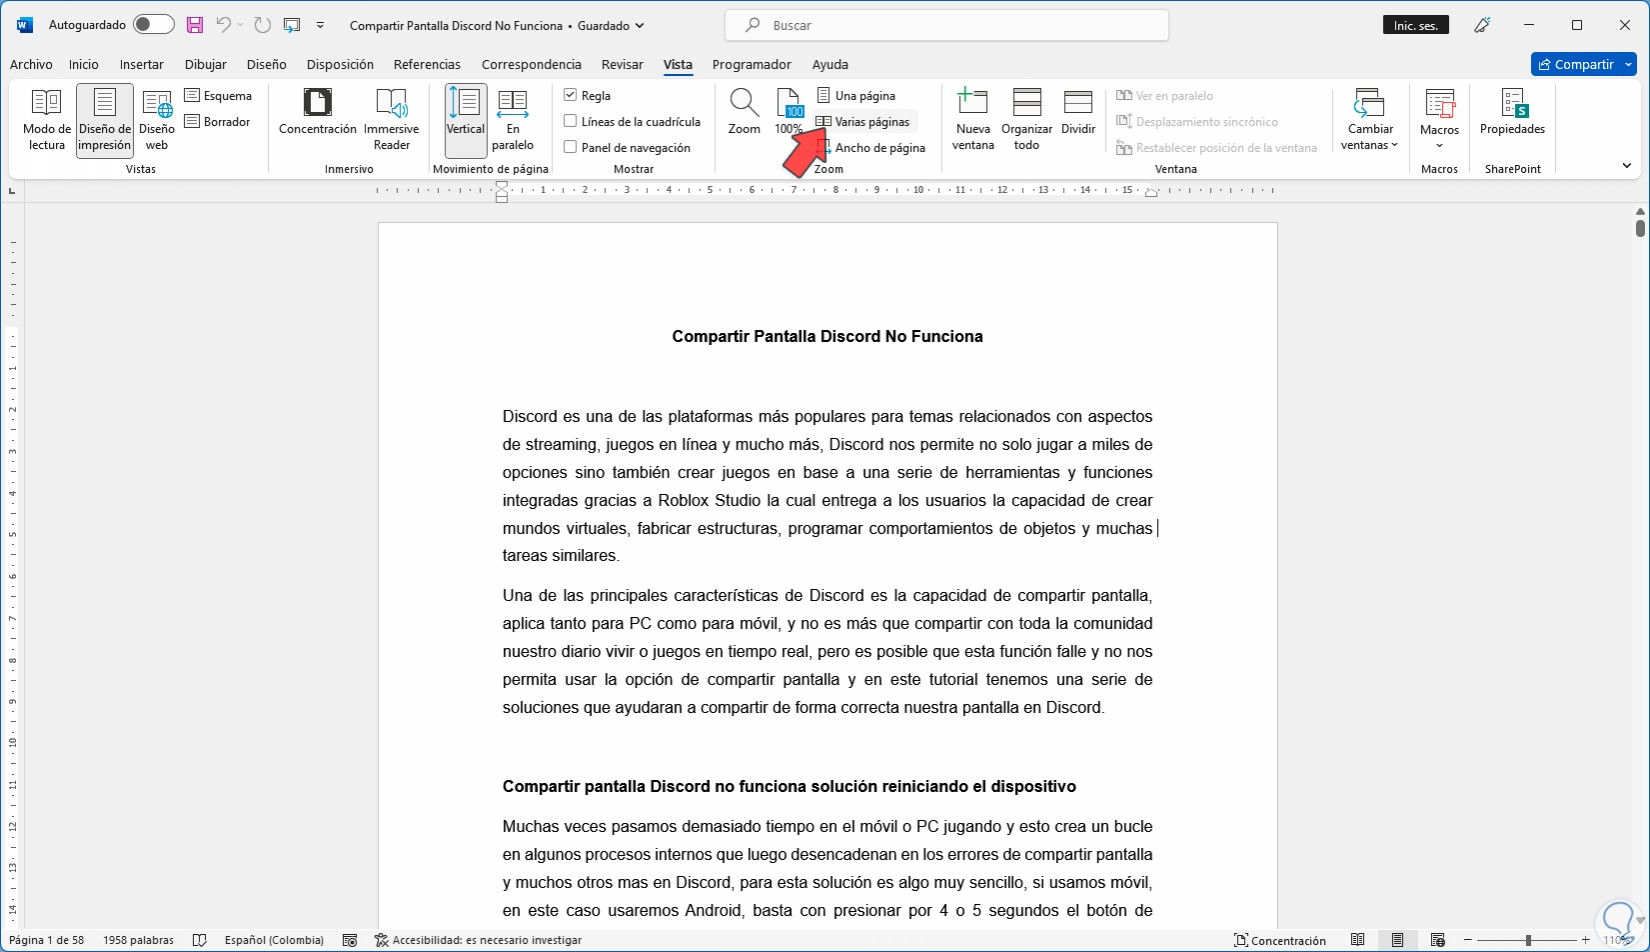This screenshot has width=1650, height=952.
Task: Click Concentración in the status bar
Action: pos(1280,940)
